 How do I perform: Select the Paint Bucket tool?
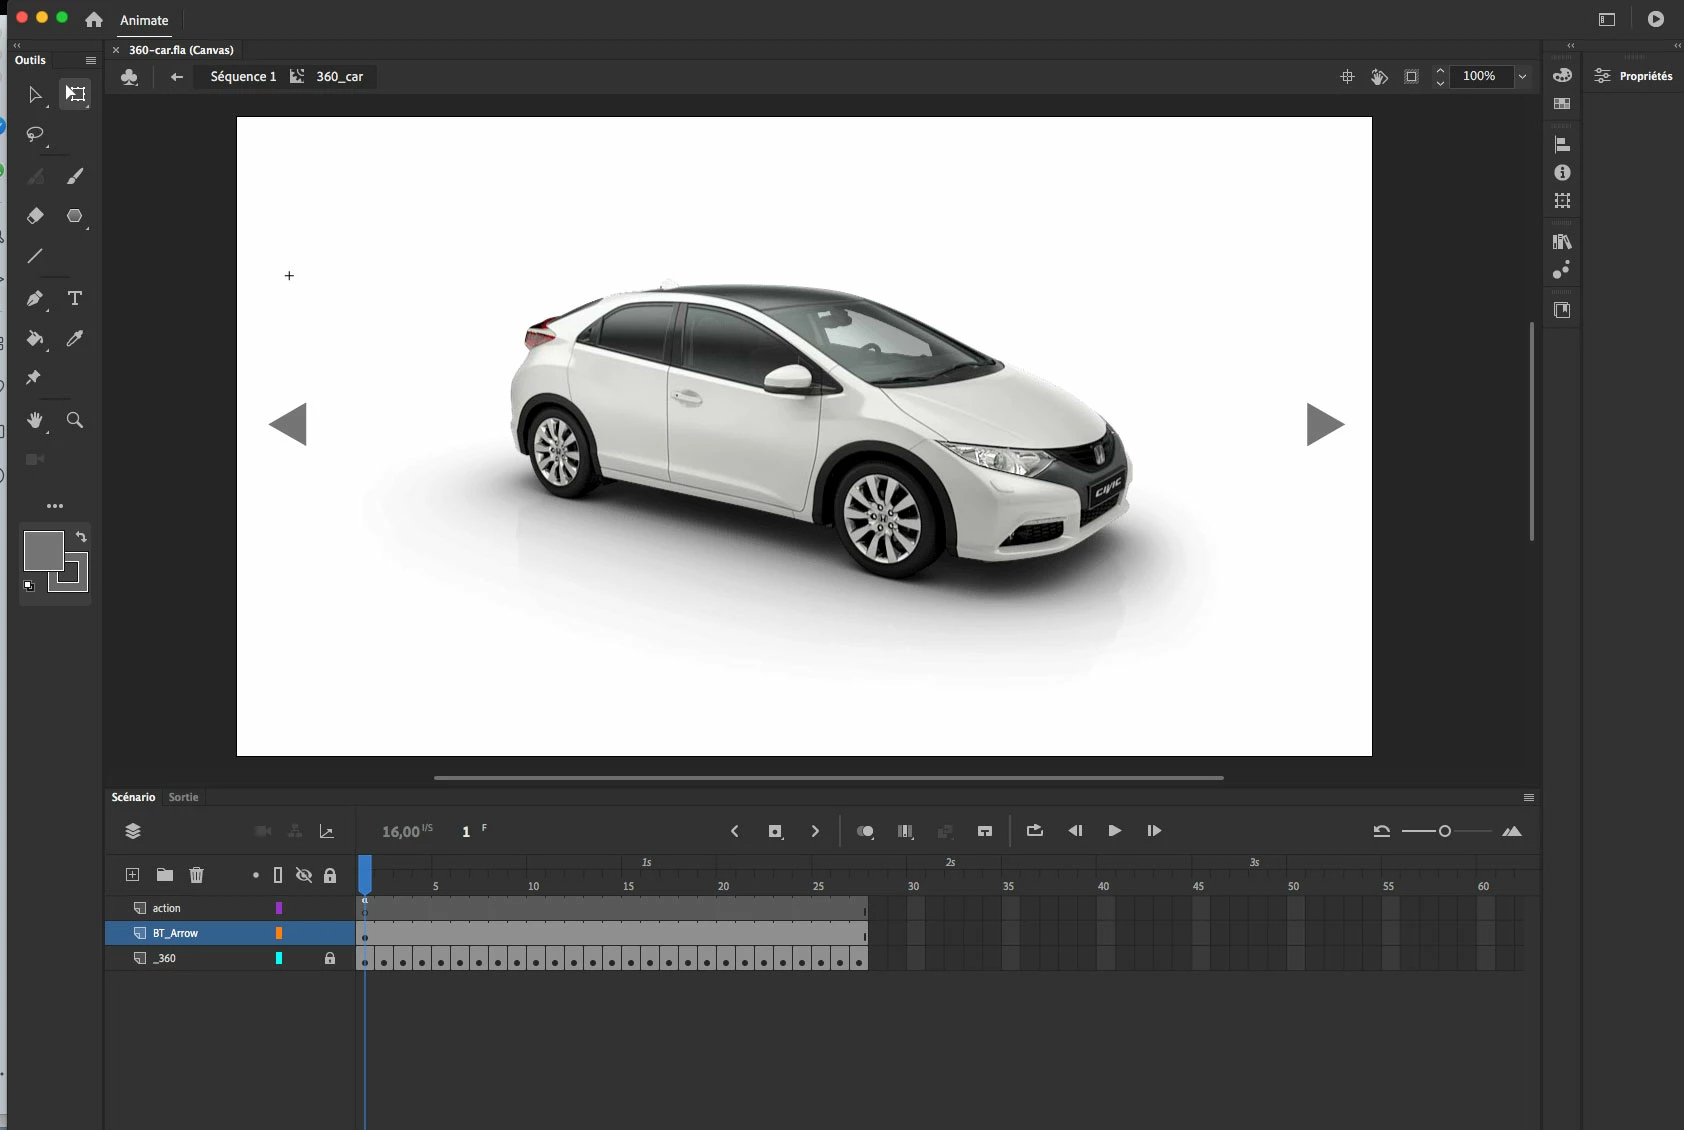[x=35, y=339]
